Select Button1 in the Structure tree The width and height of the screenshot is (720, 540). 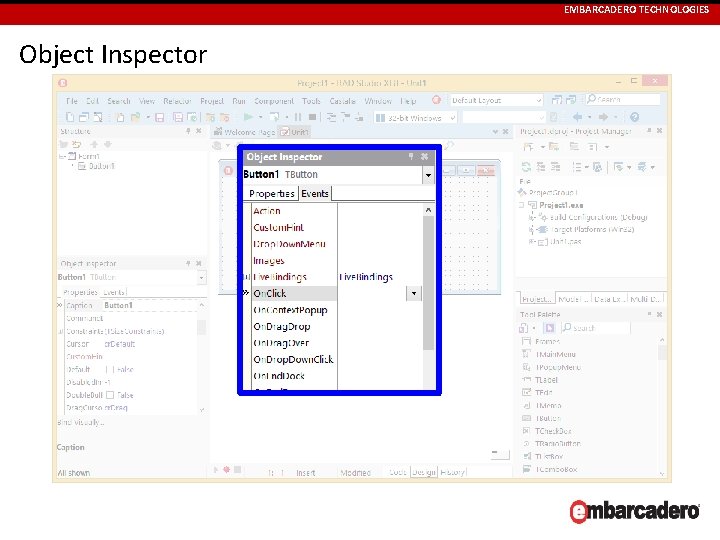(101, 166)
